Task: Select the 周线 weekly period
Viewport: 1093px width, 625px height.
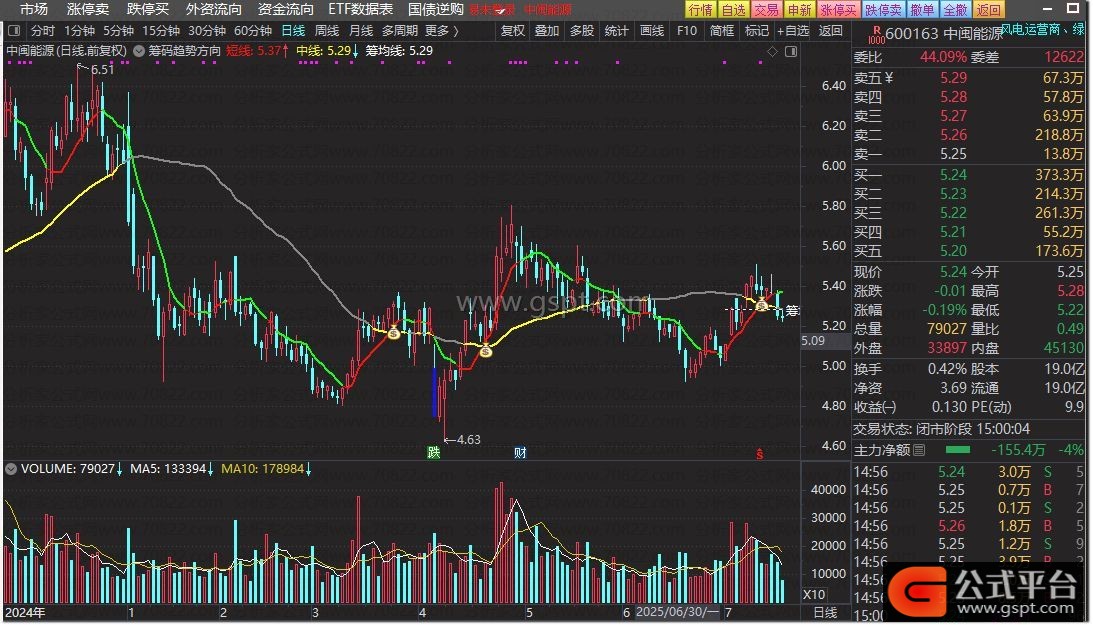Action: click(327, 31)
